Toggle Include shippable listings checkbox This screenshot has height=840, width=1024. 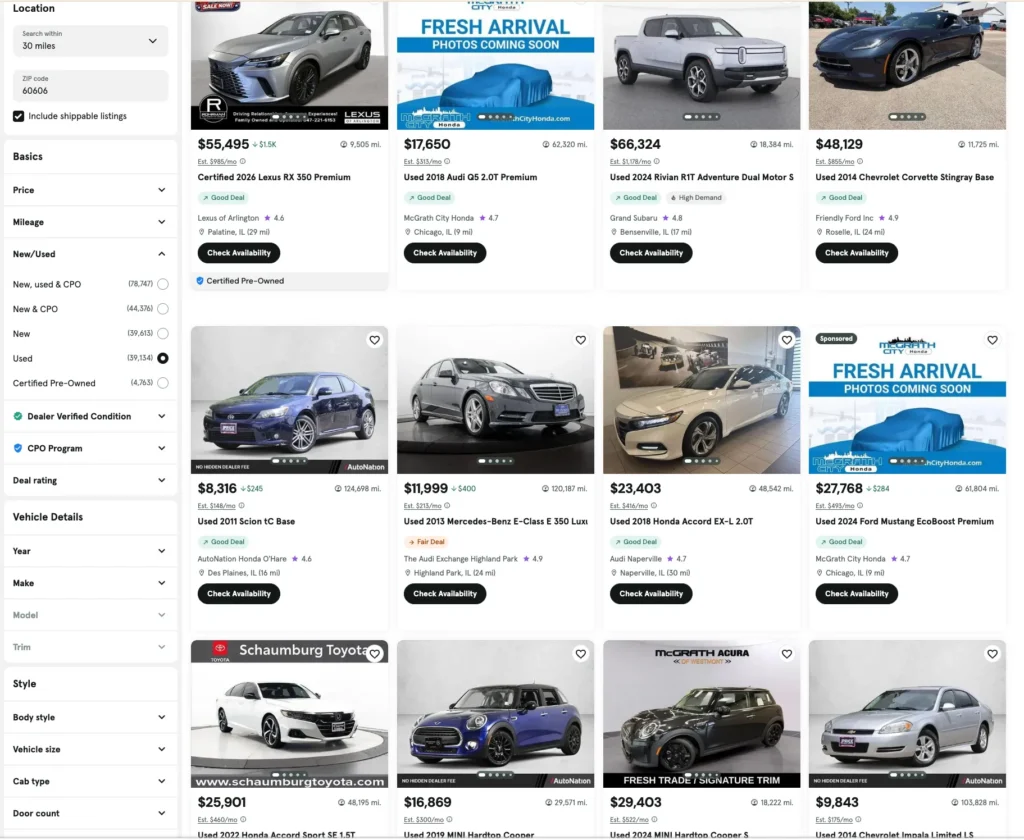18,116
